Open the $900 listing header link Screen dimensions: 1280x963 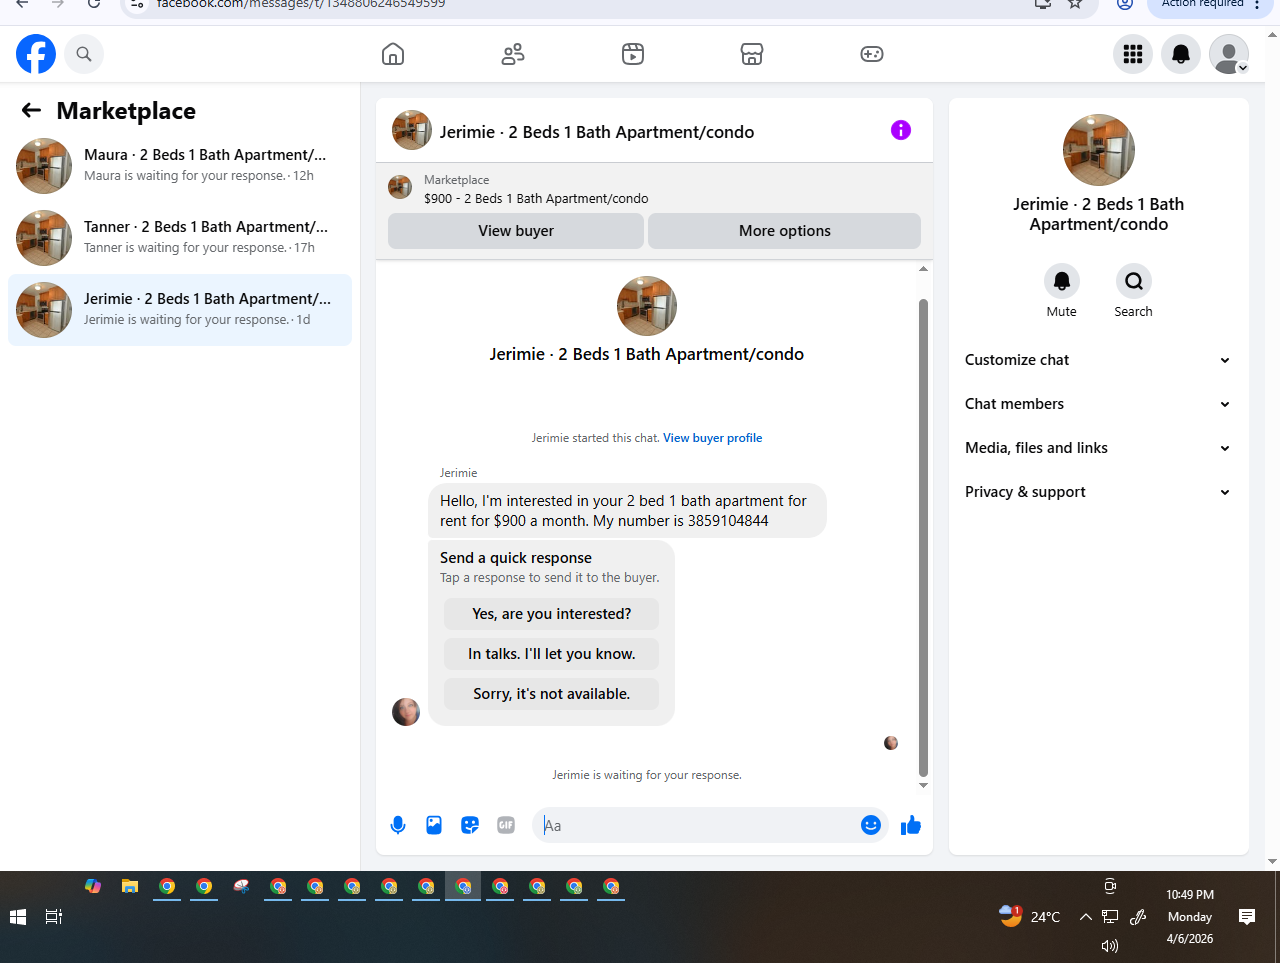coord(536,198)
